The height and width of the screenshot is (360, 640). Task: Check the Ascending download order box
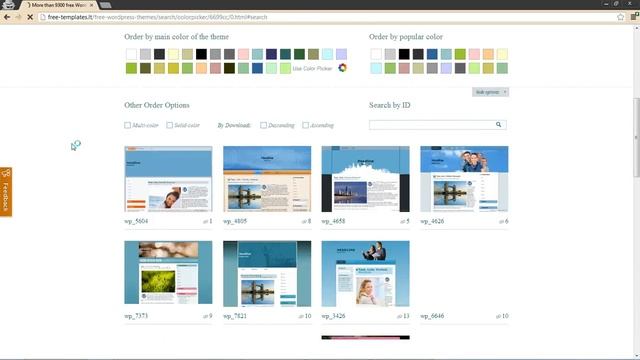tap(305, 125)
